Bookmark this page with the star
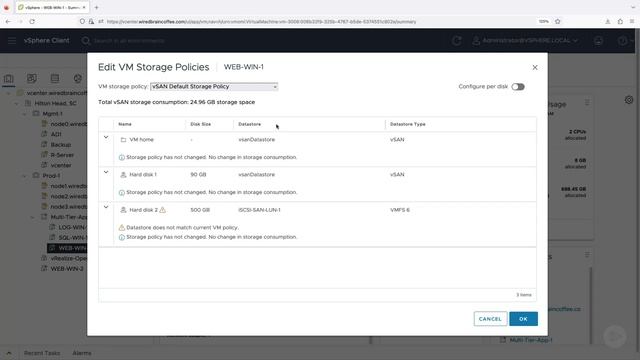The width and height of the screenshot is (640, 360). (x=558, y=21)
